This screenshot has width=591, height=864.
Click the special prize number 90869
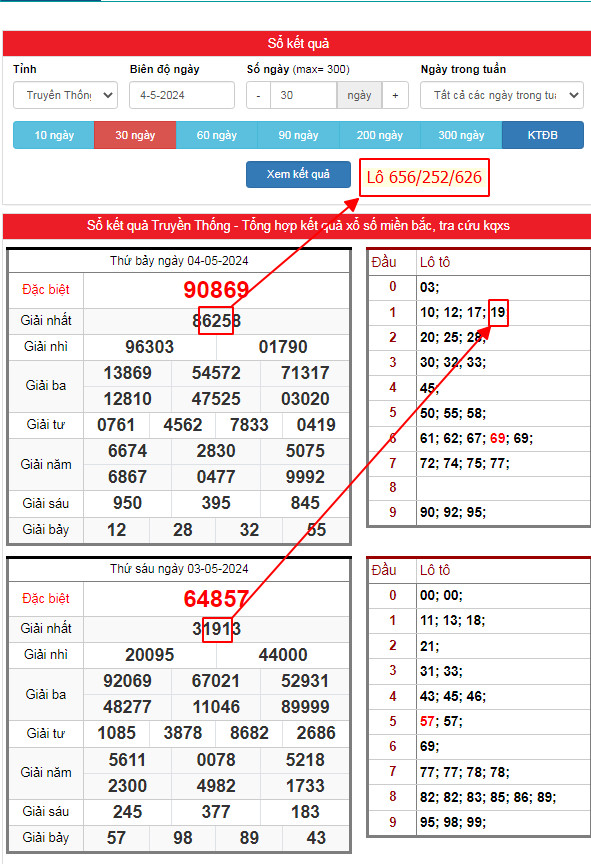(x=216, y=290)
